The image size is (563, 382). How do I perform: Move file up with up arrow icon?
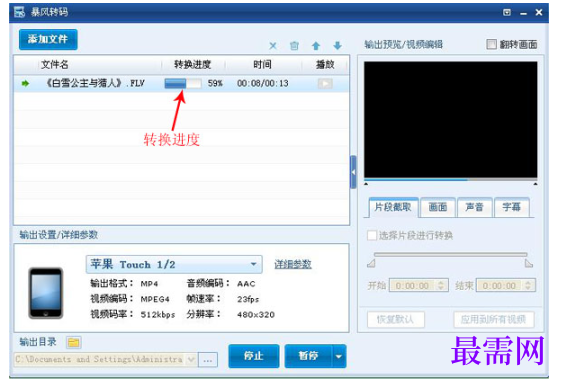point(316,46)
